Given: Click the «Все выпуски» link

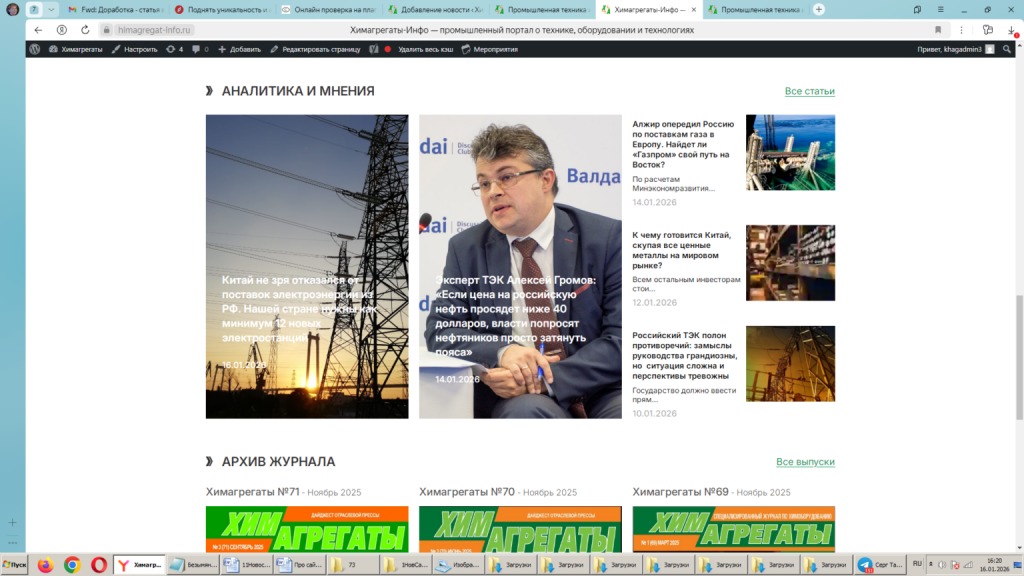Looking at the screenshot, I should click(x=805, y=462).
